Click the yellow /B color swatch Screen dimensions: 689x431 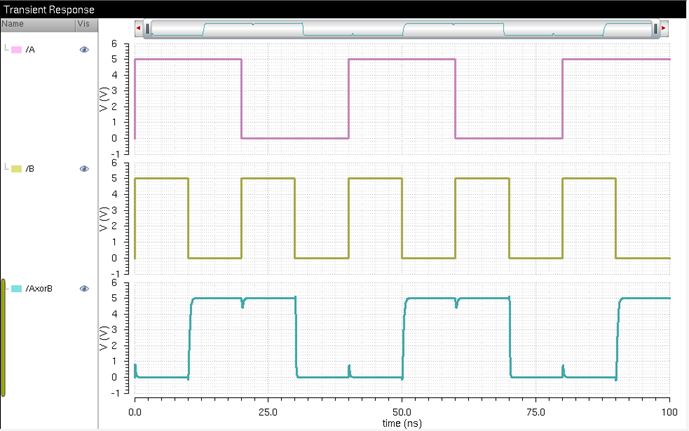(16, 169)
